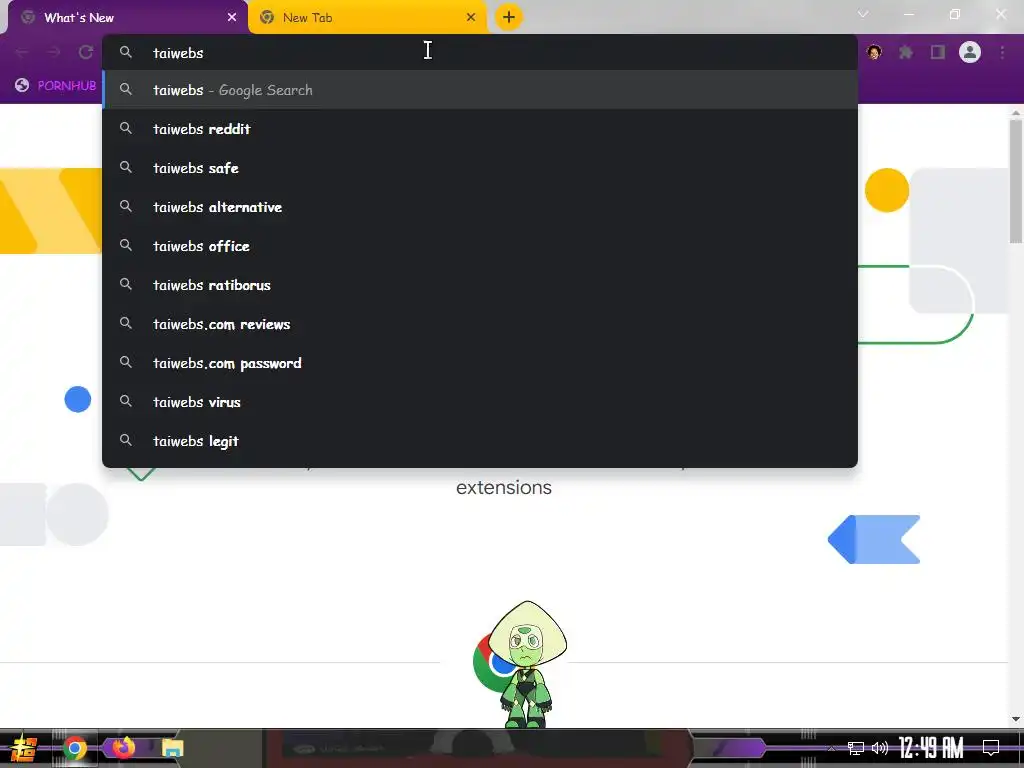Click the tab search chevron
Viewport: 1024px width, 768px height.
[x=863, y=14]
